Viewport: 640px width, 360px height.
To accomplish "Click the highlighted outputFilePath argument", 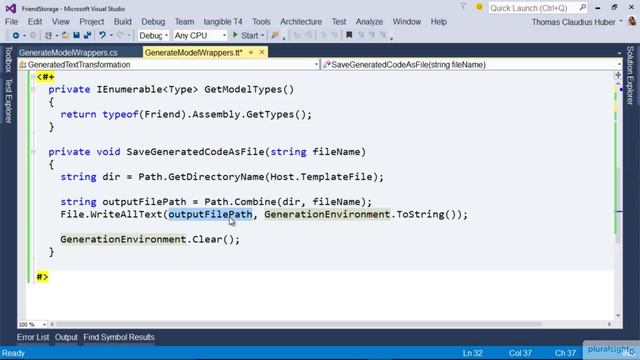I will click(x=210, y=214).
